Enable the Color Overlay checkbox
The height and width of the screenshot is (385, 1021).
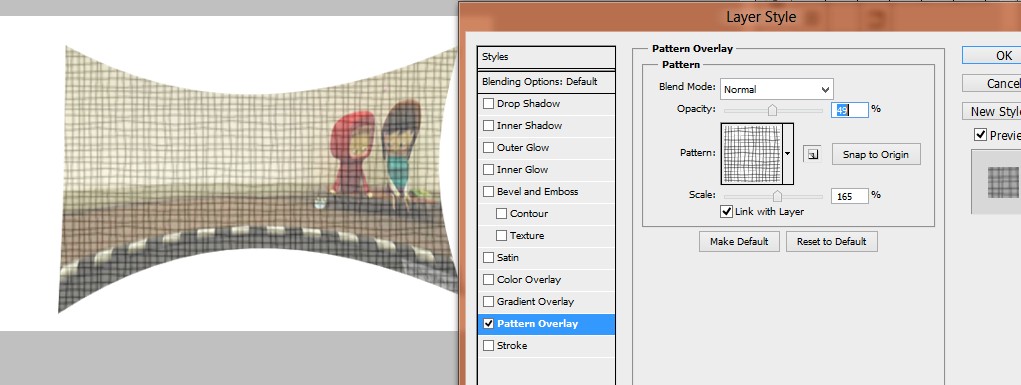coord(488,279)
